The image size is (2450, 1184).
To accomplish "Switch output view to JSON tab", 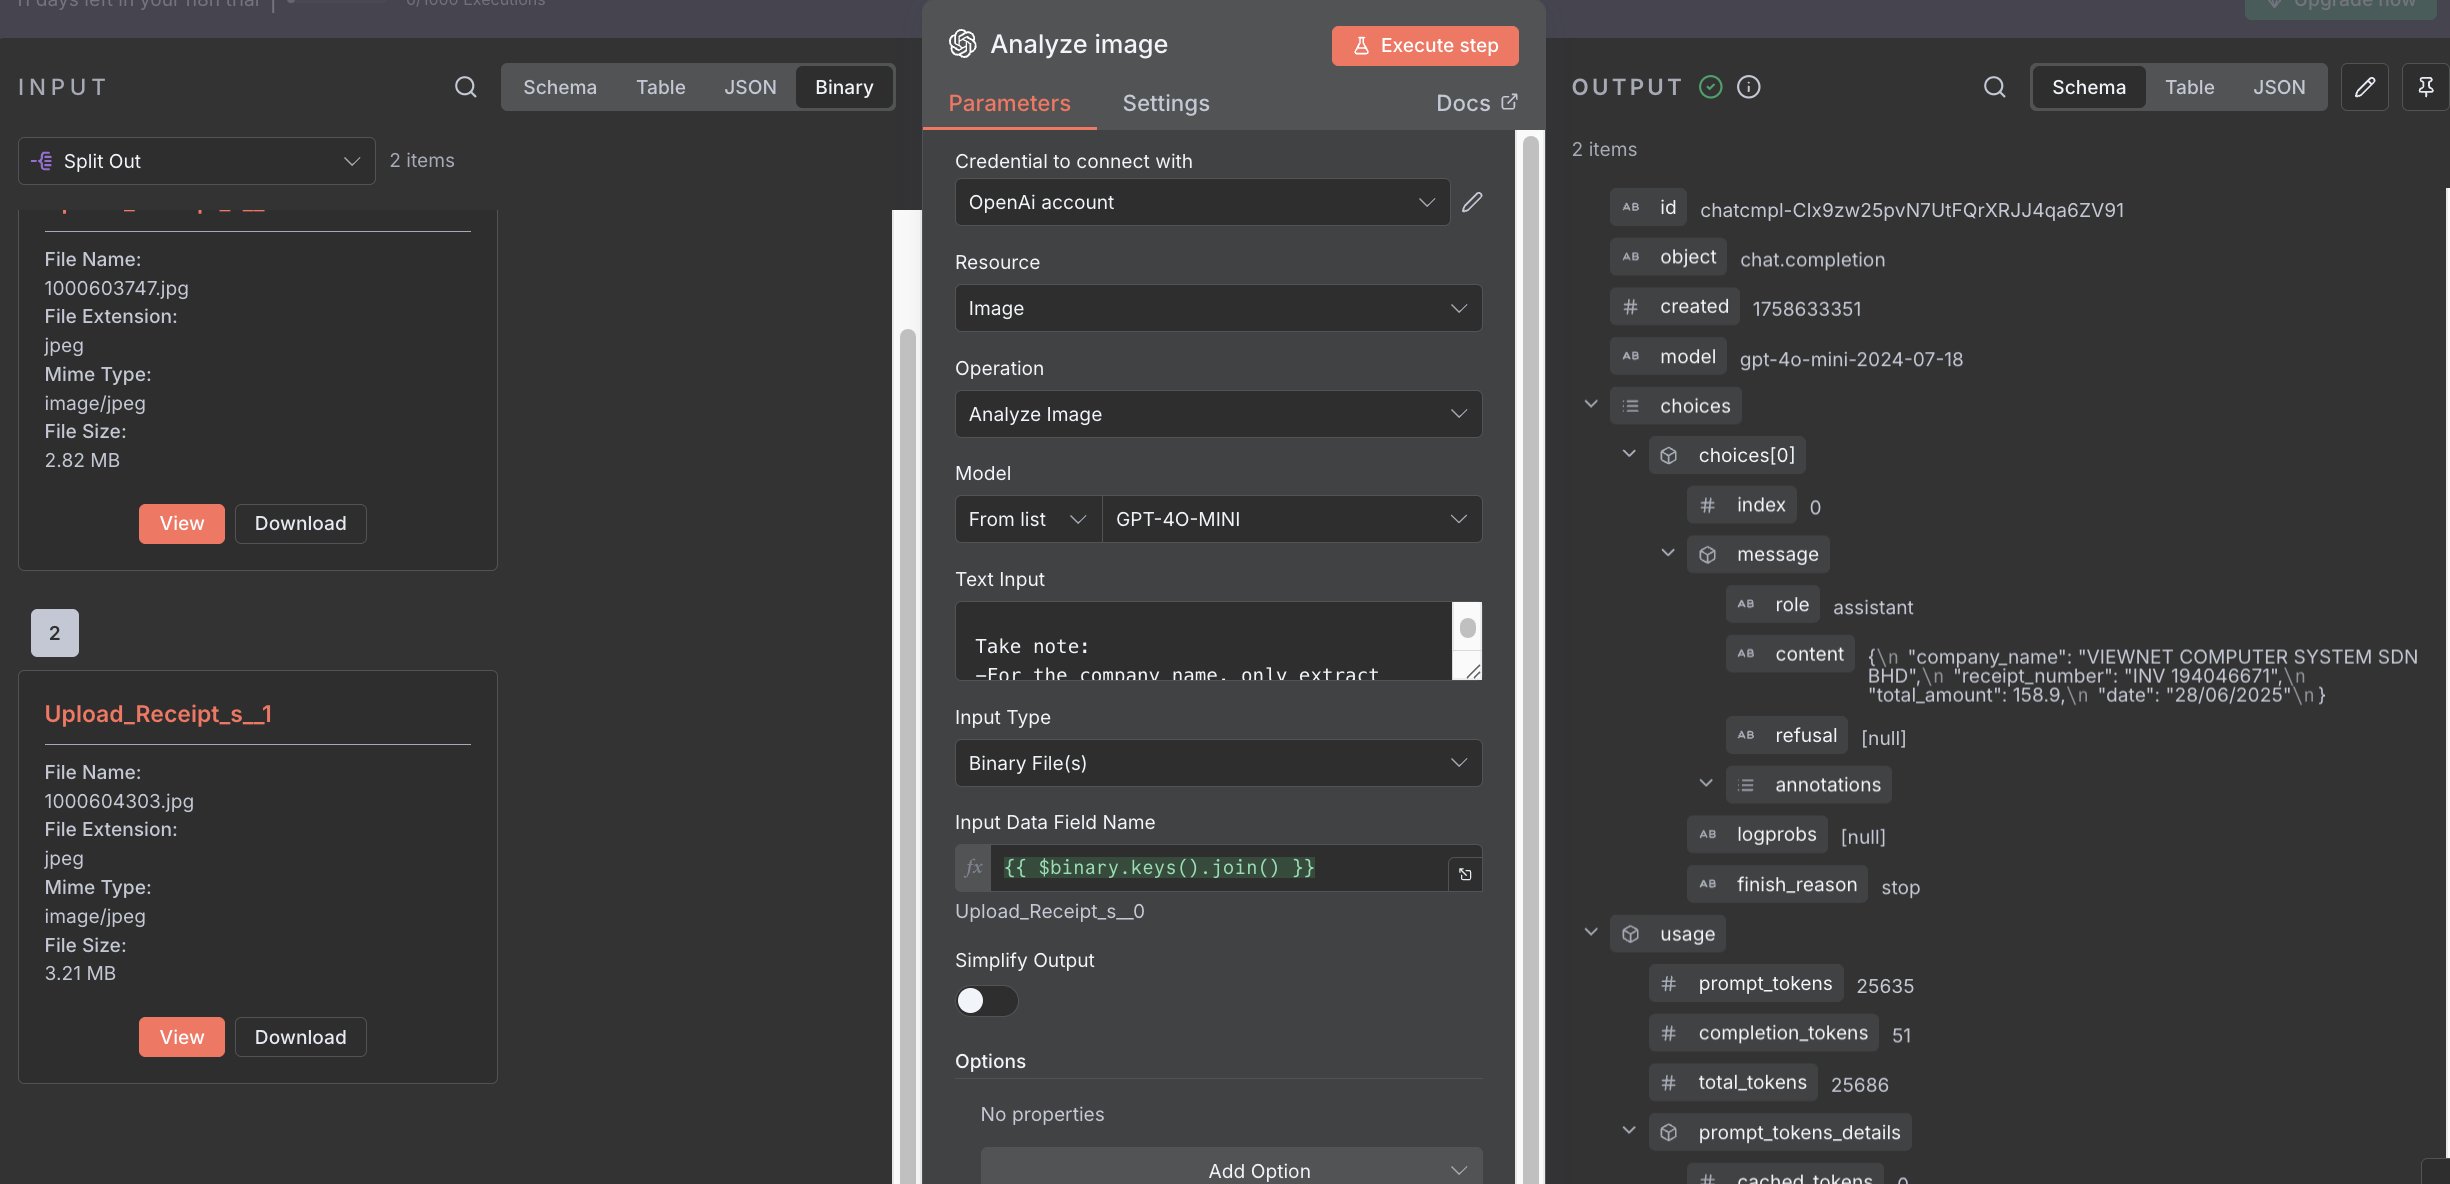I will pyautogui.click(x=2278, y=87).
